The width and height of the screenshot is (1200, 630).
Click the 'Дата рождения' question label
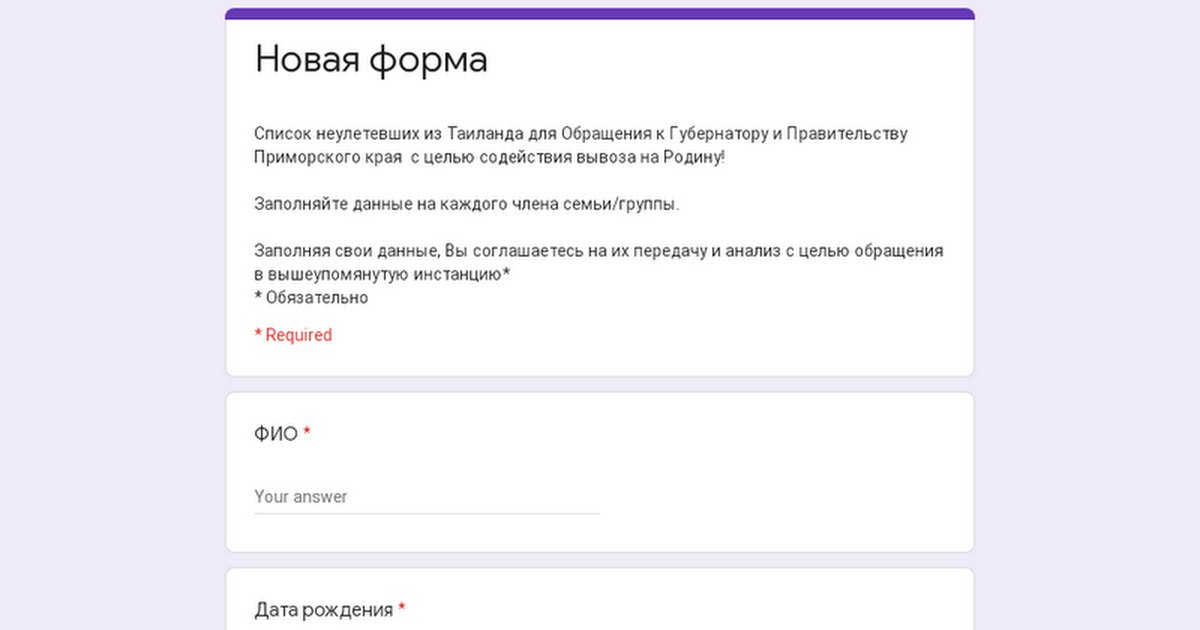click(323, 609)
